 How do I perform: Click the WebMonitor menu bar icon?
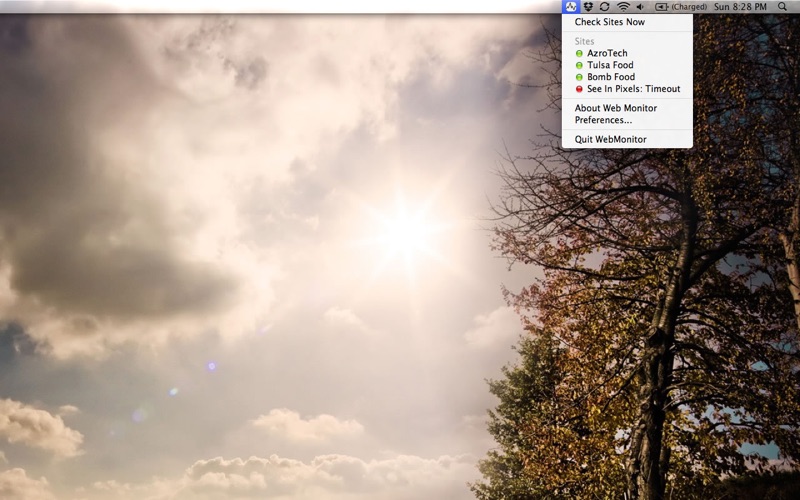click(570, 7)
